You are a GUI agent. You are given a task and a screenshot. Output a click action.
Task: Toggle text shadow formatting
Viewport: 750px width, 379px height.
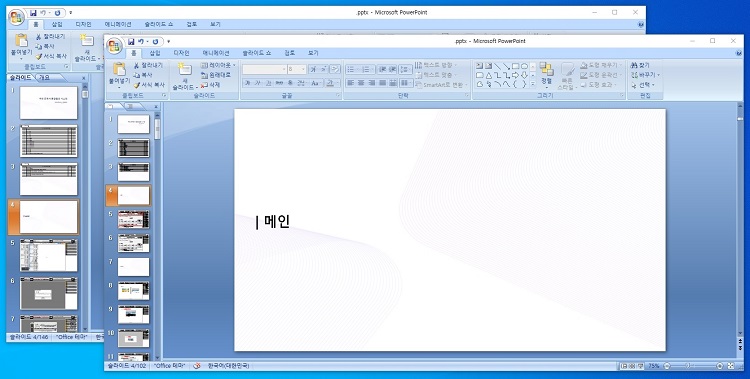290,83
